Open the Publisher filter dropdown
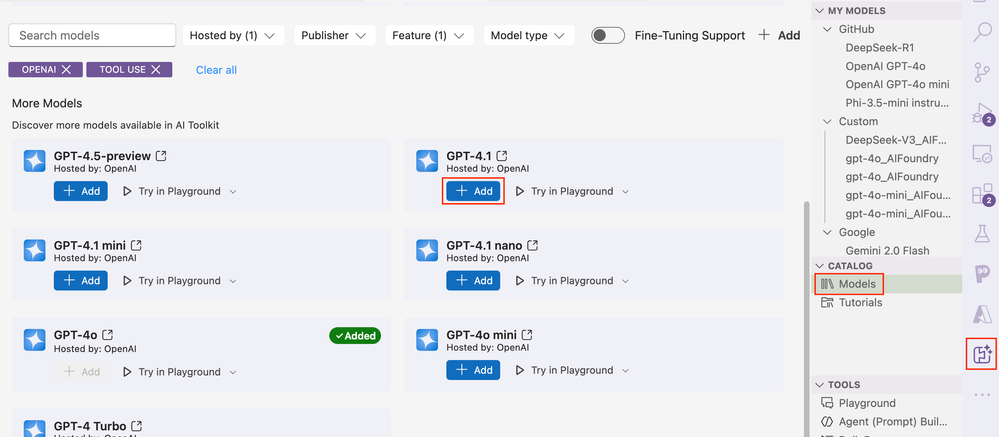The width and height of the screenshot is (999, 437). click(334, 36)
